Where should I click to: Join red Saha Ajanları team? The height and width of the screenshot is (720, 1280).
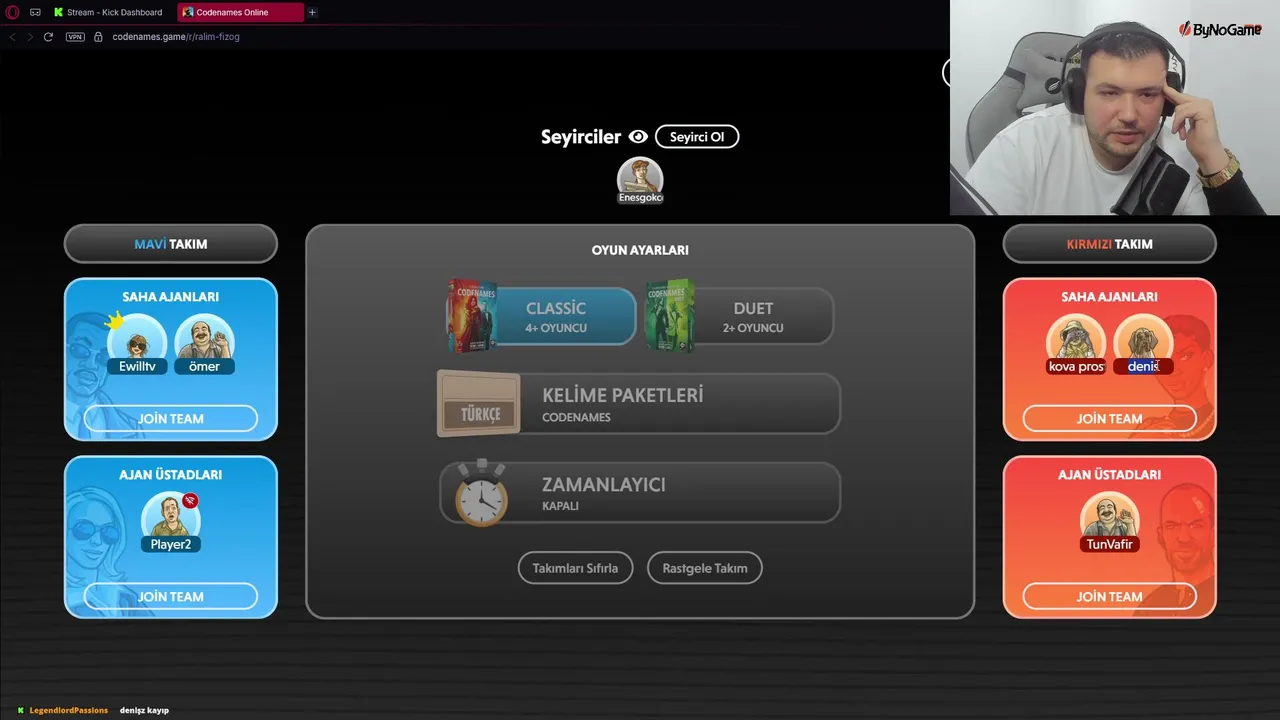click(1110, 419)
